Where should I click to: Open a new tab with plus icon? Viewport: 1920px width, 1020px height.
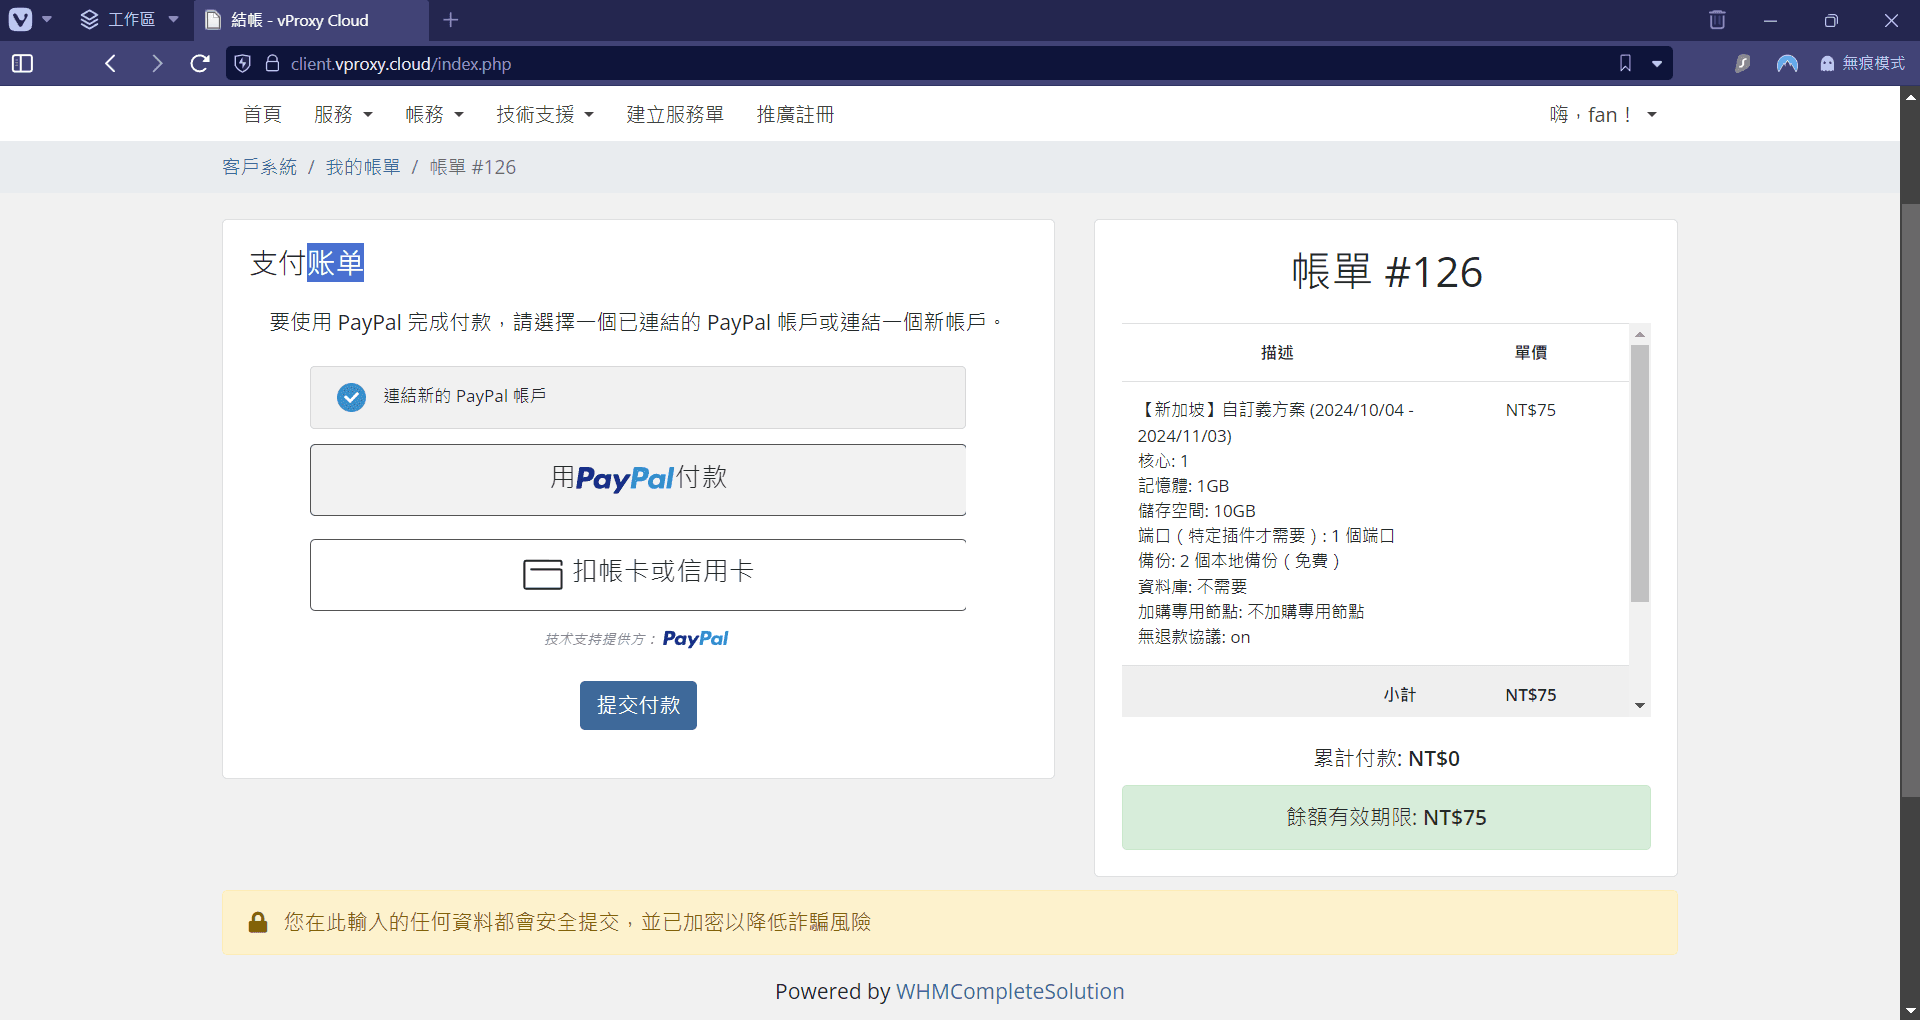coord(451,20)
